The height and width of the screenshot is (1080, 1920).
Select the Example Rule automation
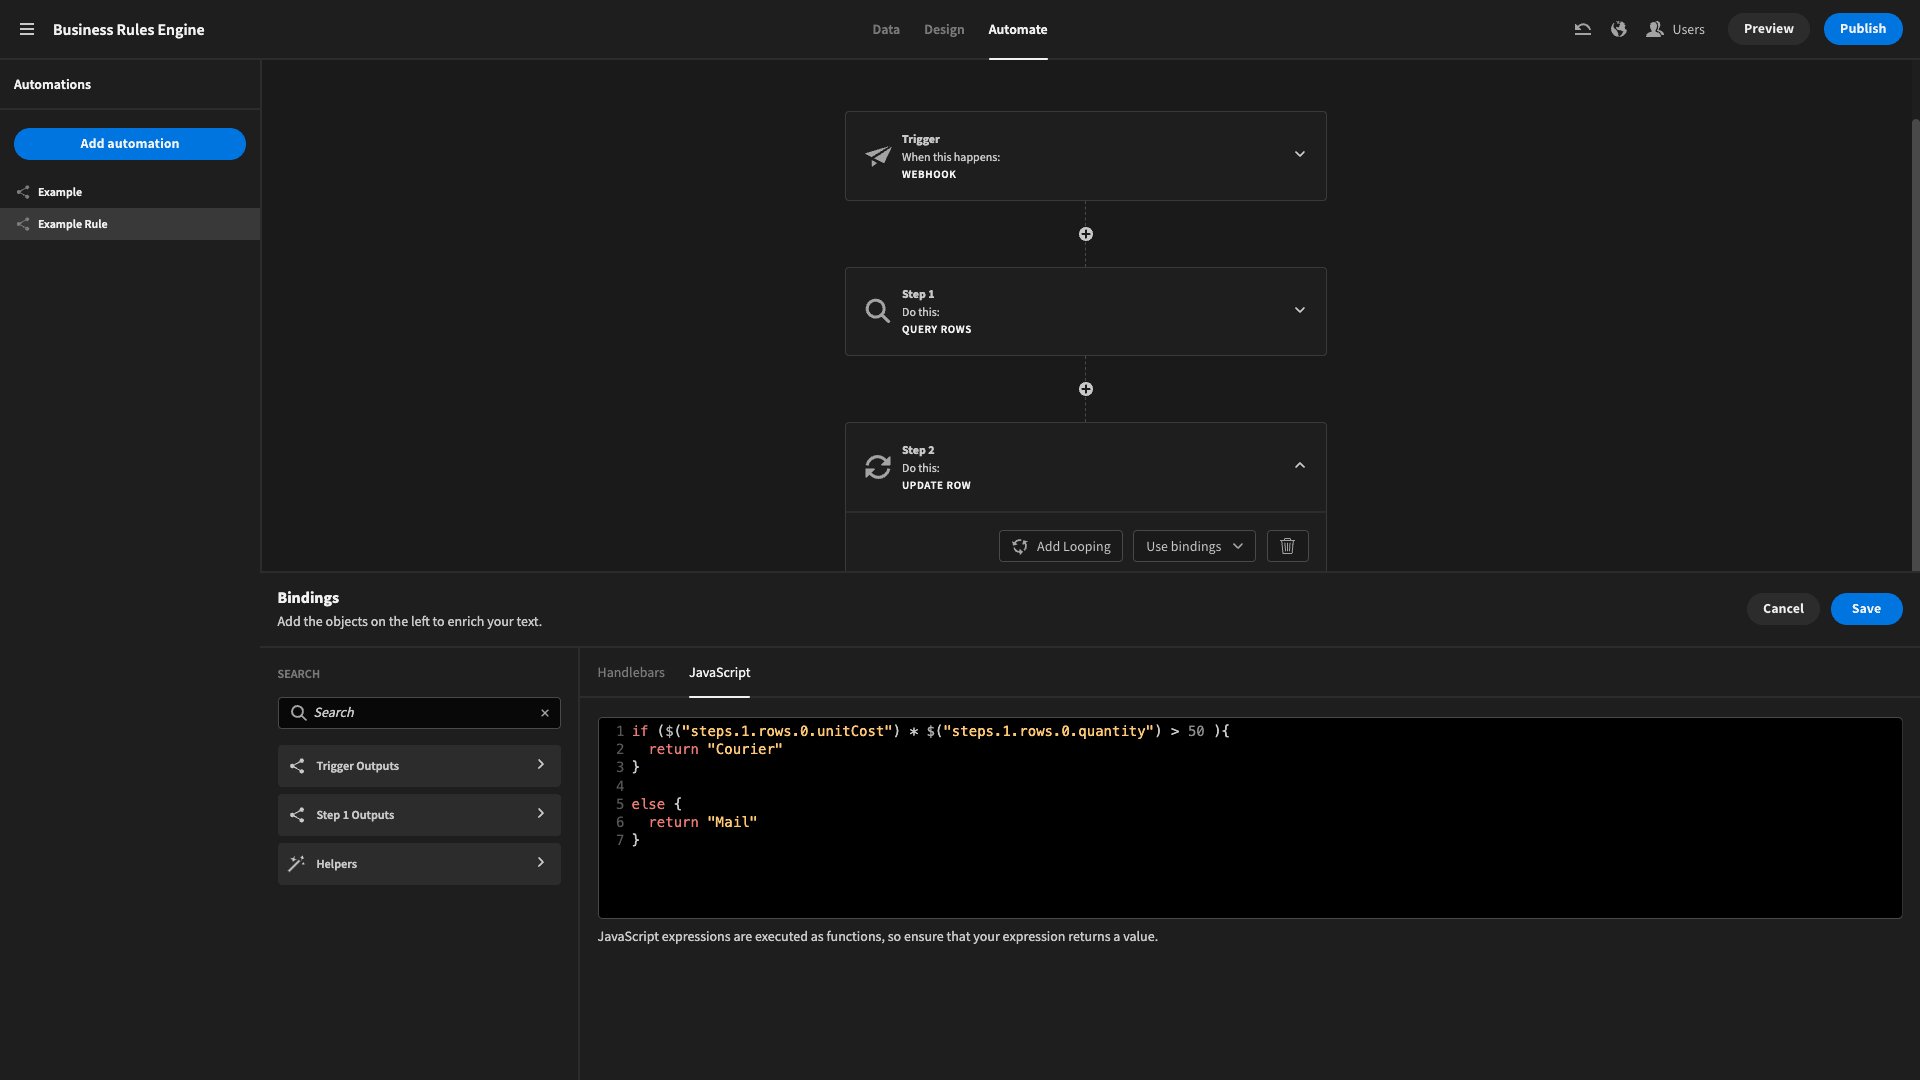[x=130, y=224]
